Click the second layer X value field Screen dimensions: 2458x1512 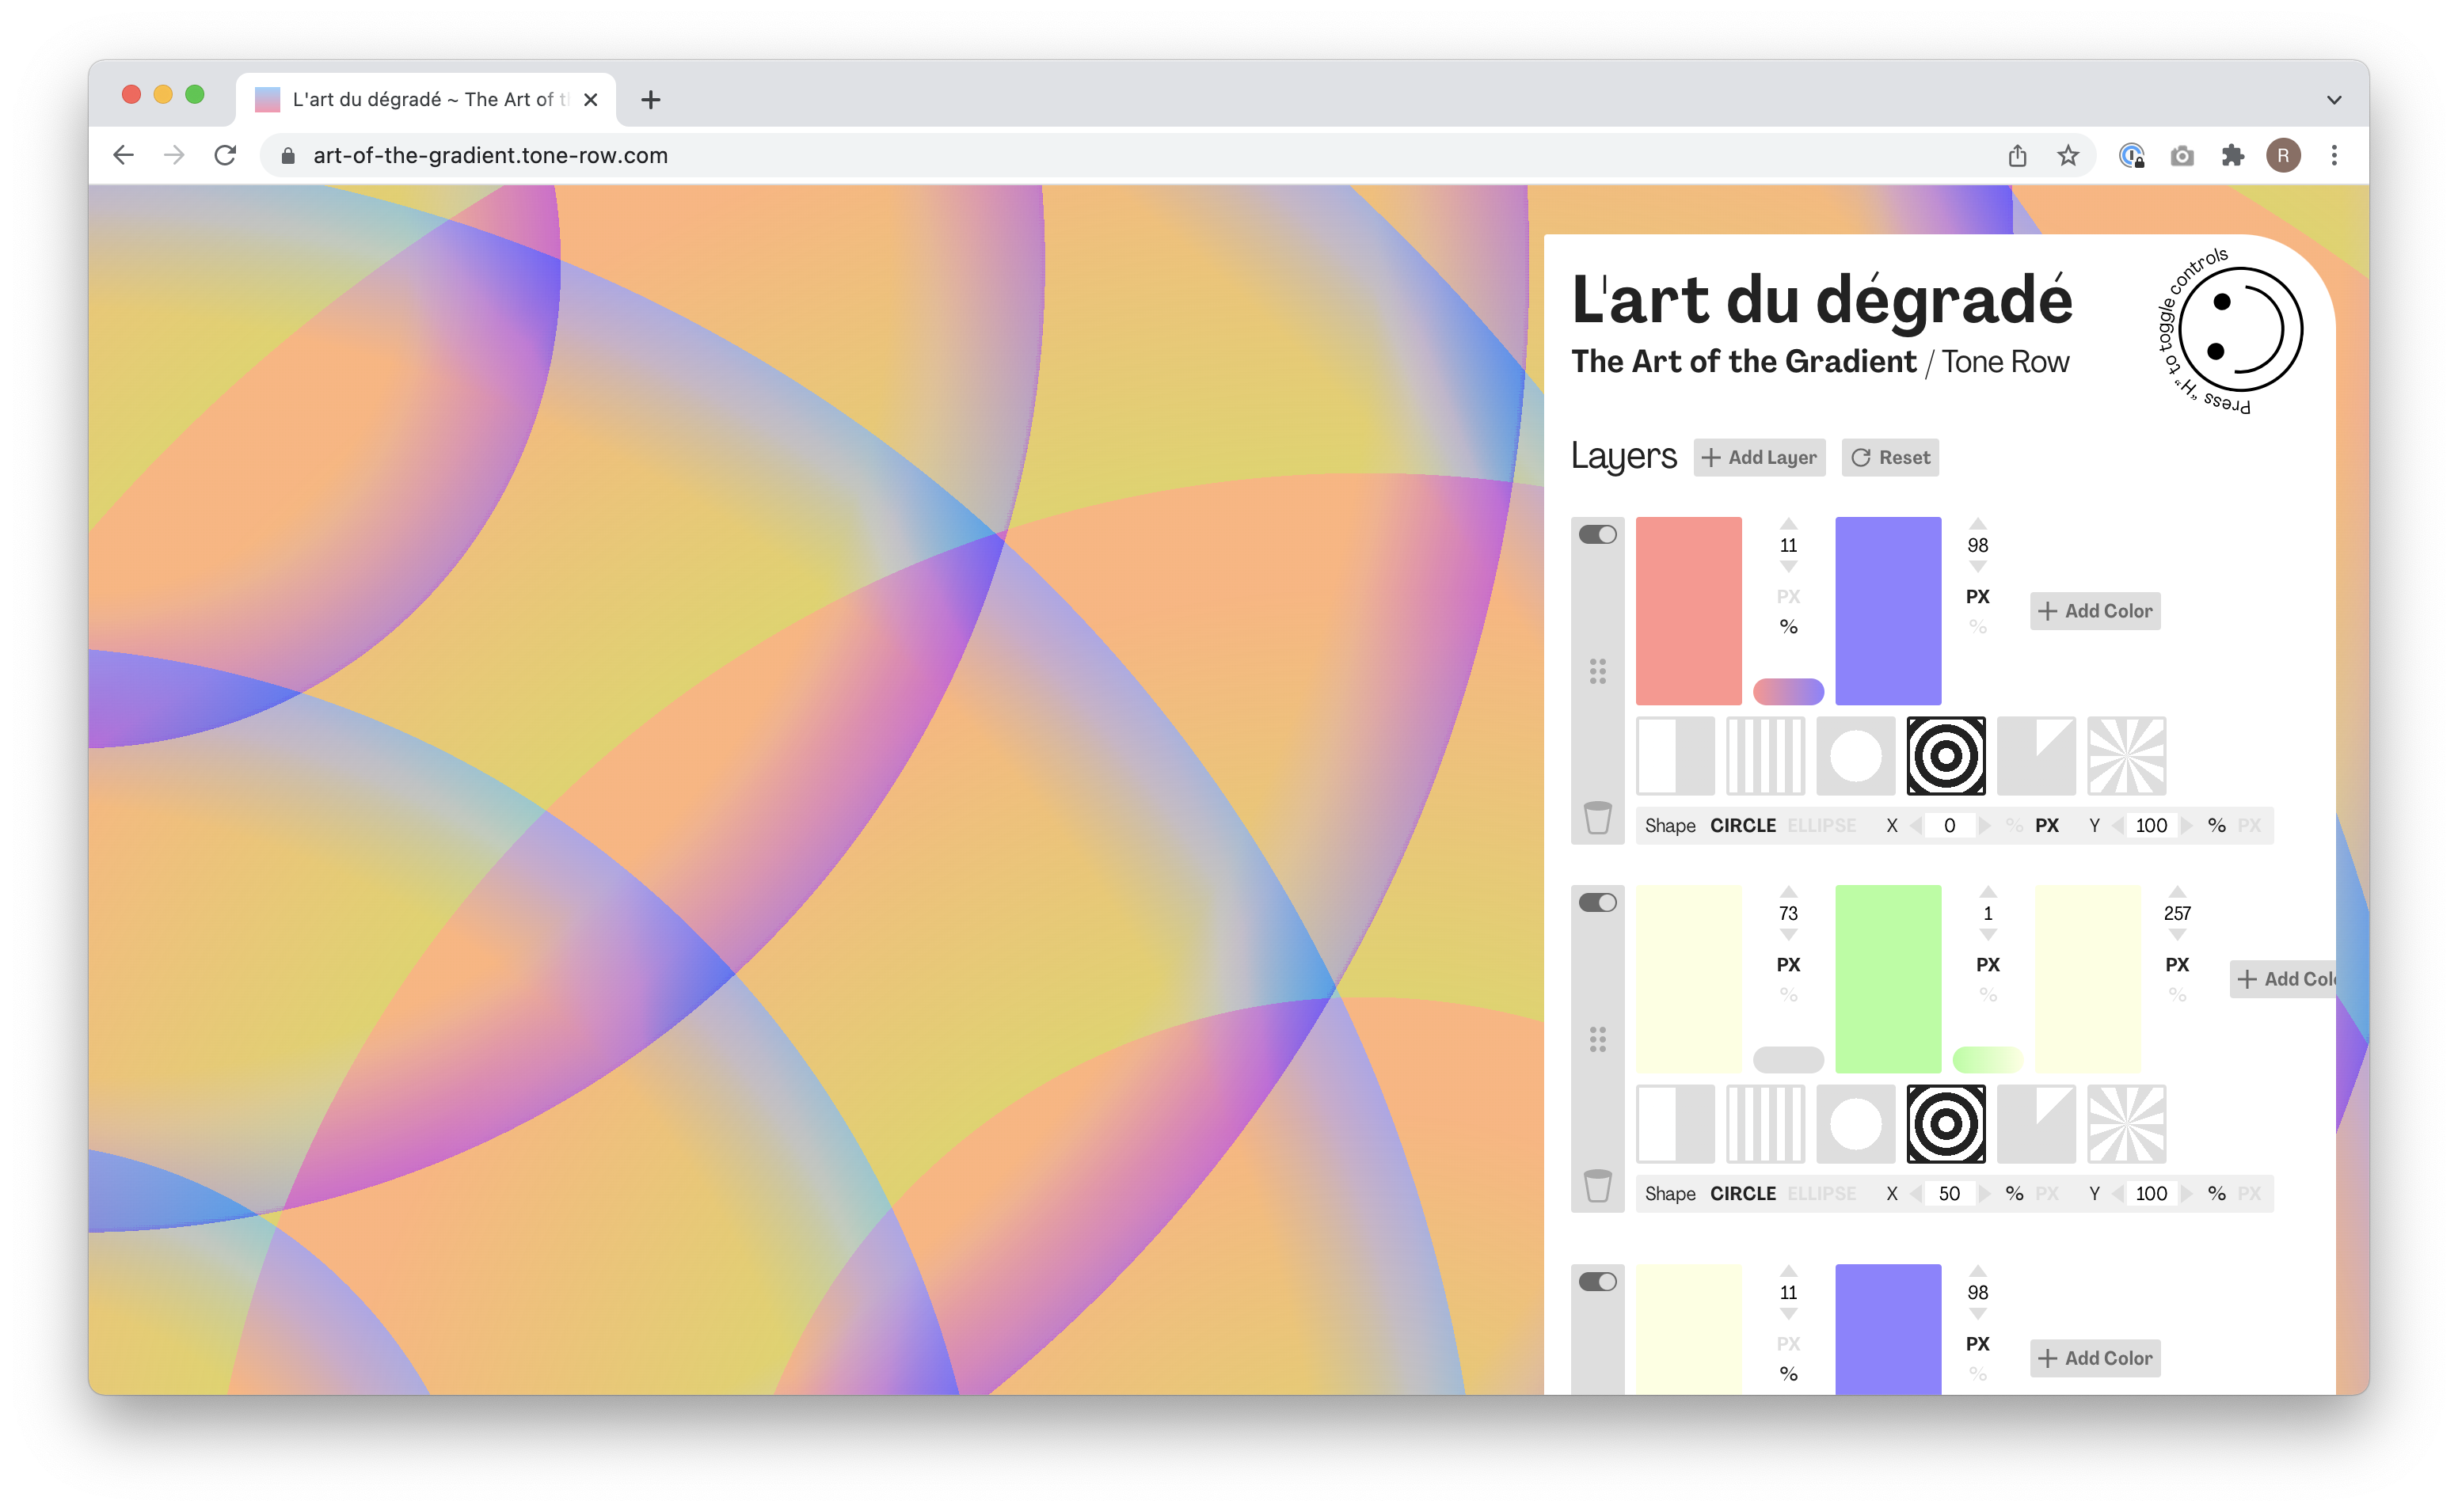(1948, 1194)
